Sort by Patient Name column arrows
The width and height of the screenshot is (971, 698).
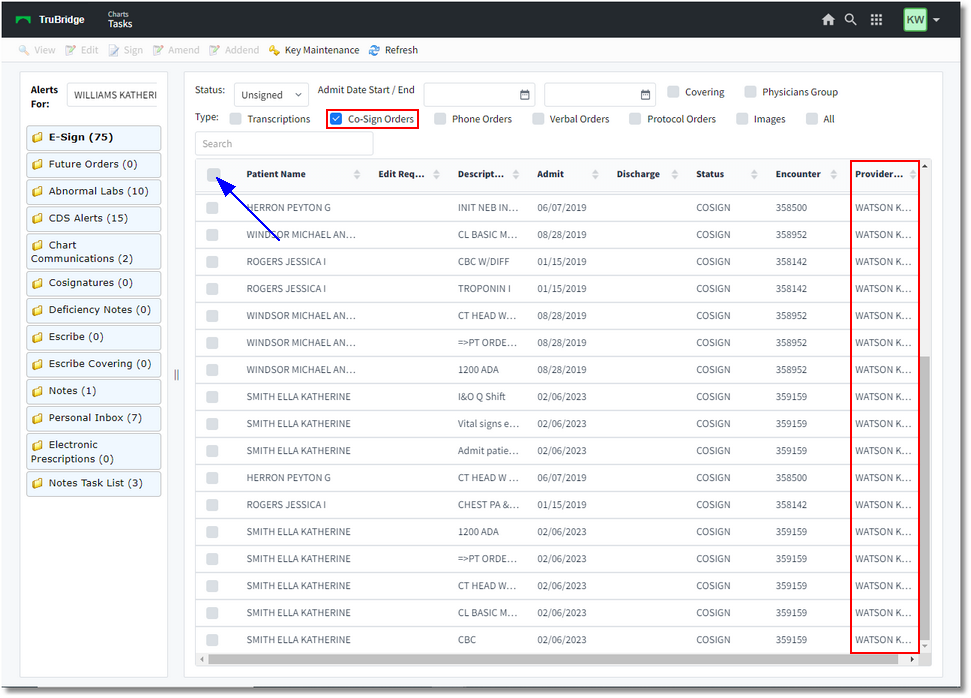coord(357,175)
